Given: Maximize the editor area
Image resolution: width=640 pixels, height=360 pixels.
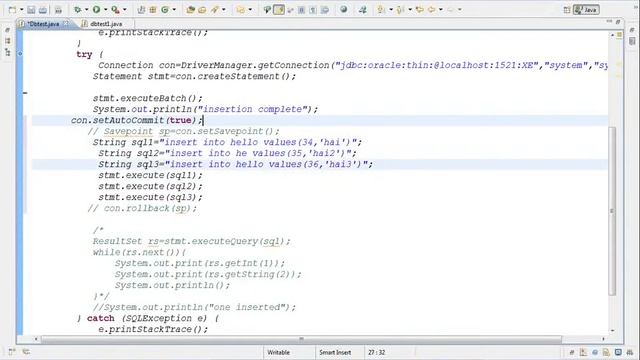Looking at the screenshot, I should coord(618,22).
